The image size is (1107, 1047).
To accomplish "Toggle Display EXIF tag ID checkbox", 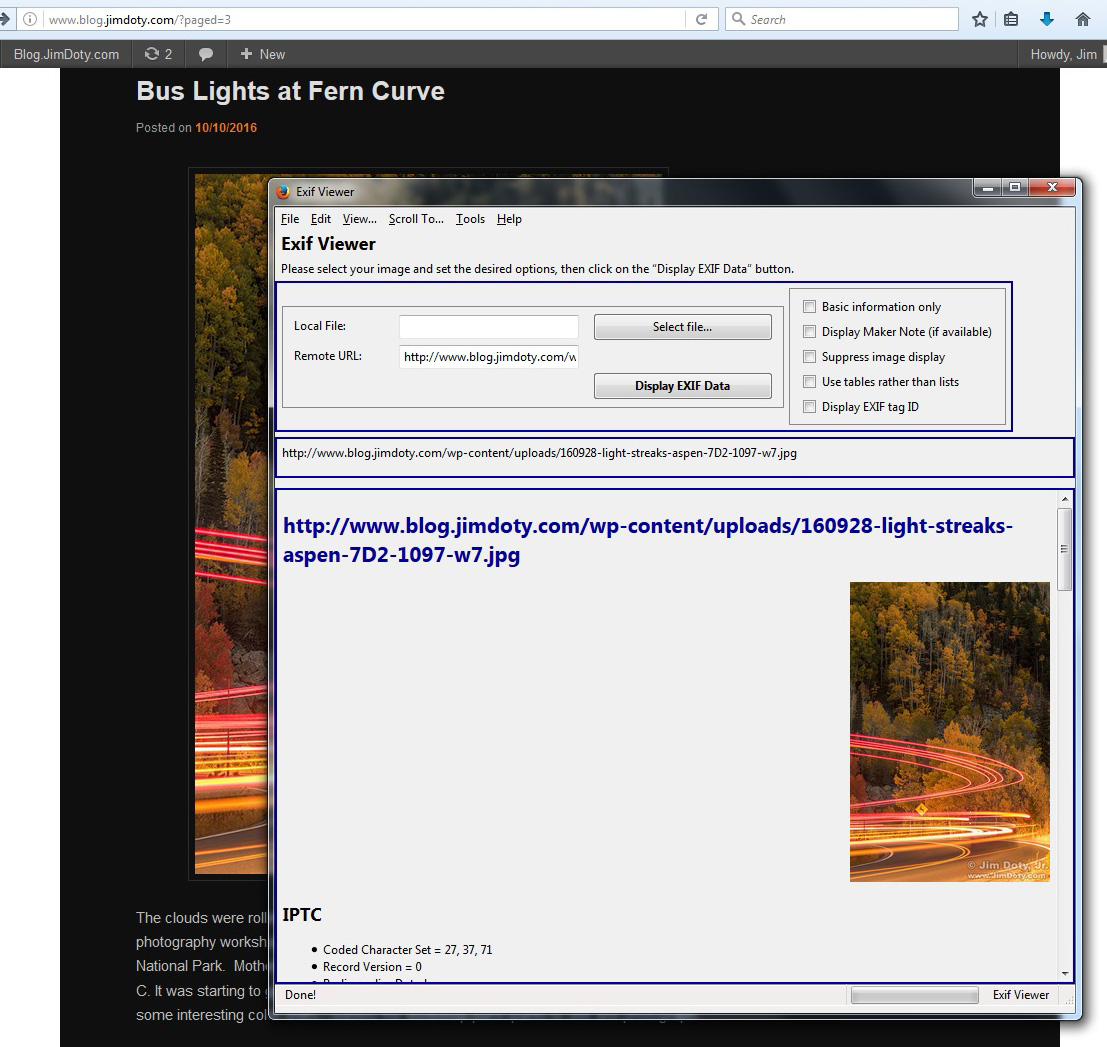I will [809, 407].
